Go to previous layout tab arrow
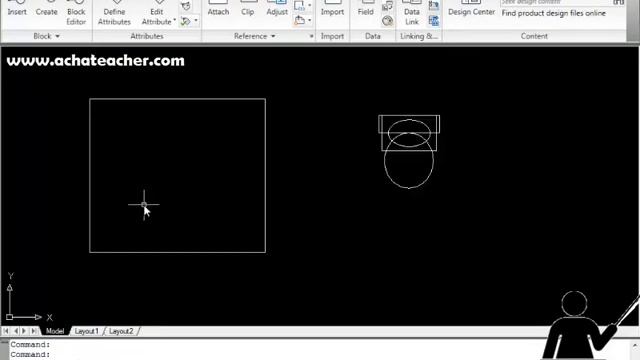This screenshot has width=640, height=360. click(x=16, y=331)
